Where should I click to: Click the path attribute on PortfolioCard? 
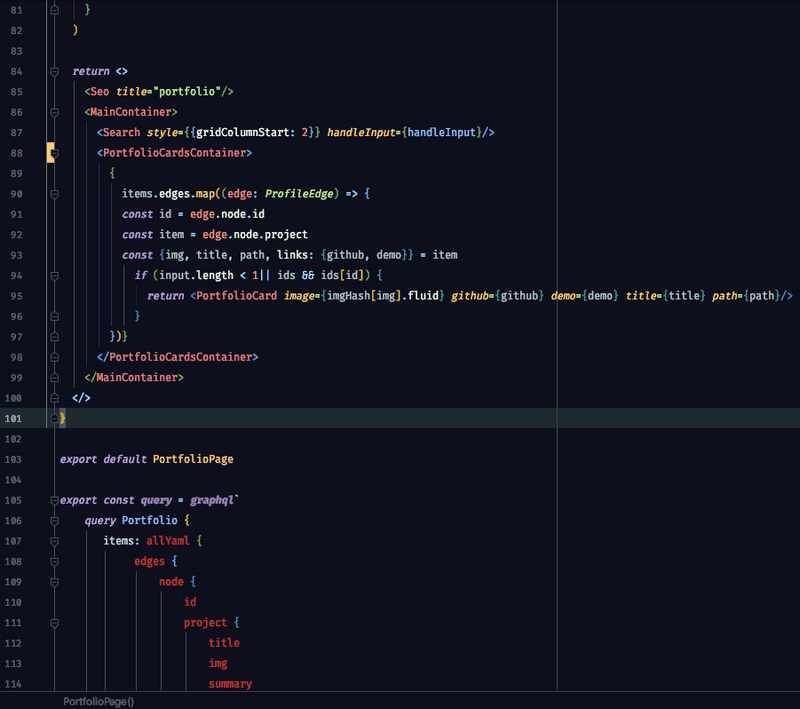[x=724, y=296]
